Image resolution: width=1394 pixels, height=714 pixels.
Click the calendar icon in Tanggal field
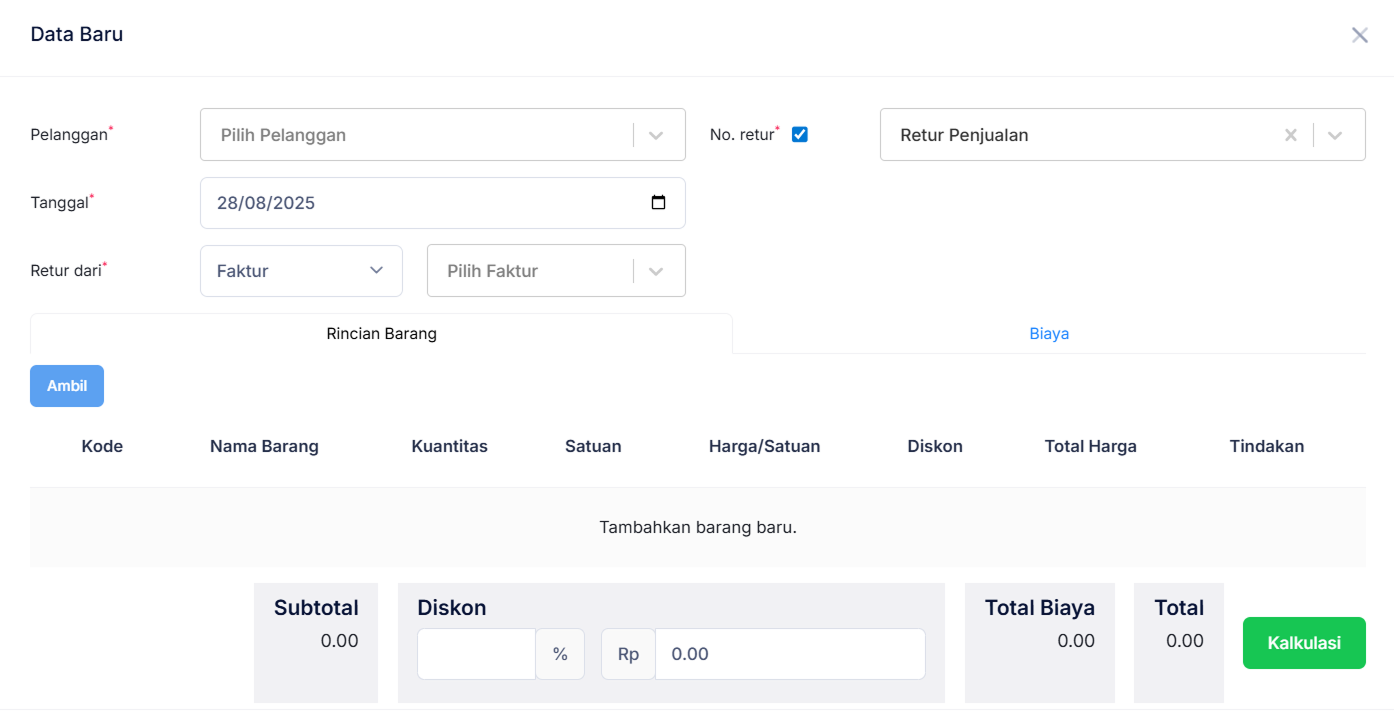click(658, 203)
